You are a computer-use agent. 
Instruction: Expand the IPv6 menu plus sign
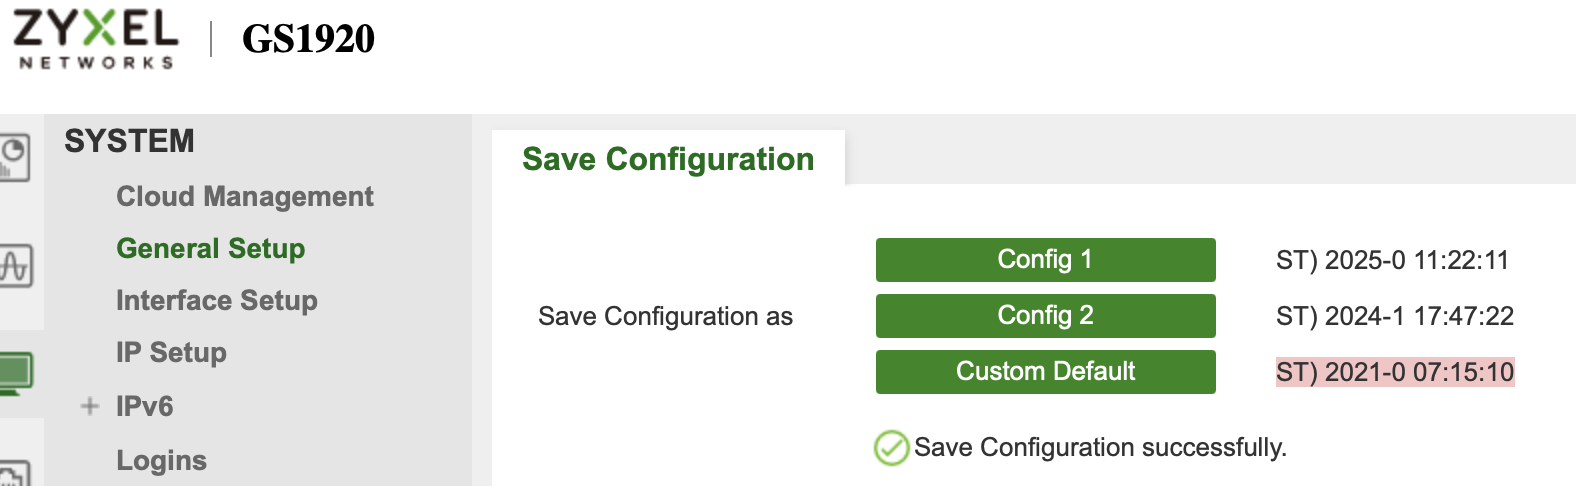[90, 406]
